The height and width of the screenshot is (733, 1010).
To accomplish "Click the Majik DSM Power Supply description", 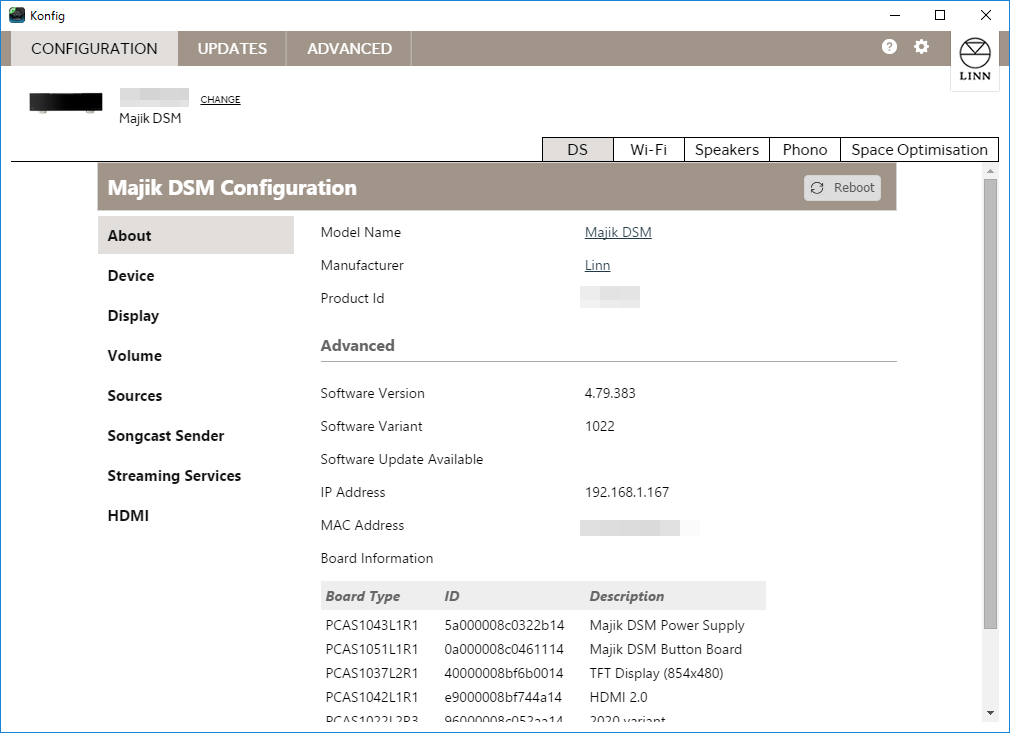I will (x=667, y=625).
